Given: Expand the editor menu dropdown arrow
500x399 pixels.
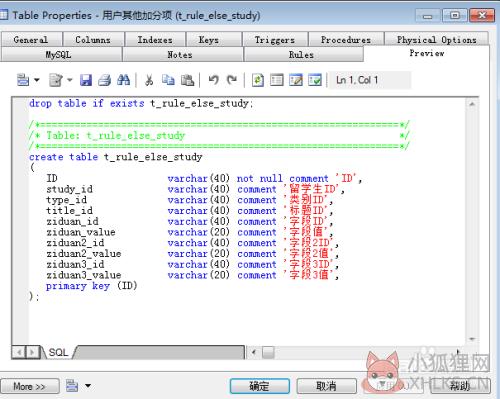Looking at the screenshot, I should click(x=37, y=80).
